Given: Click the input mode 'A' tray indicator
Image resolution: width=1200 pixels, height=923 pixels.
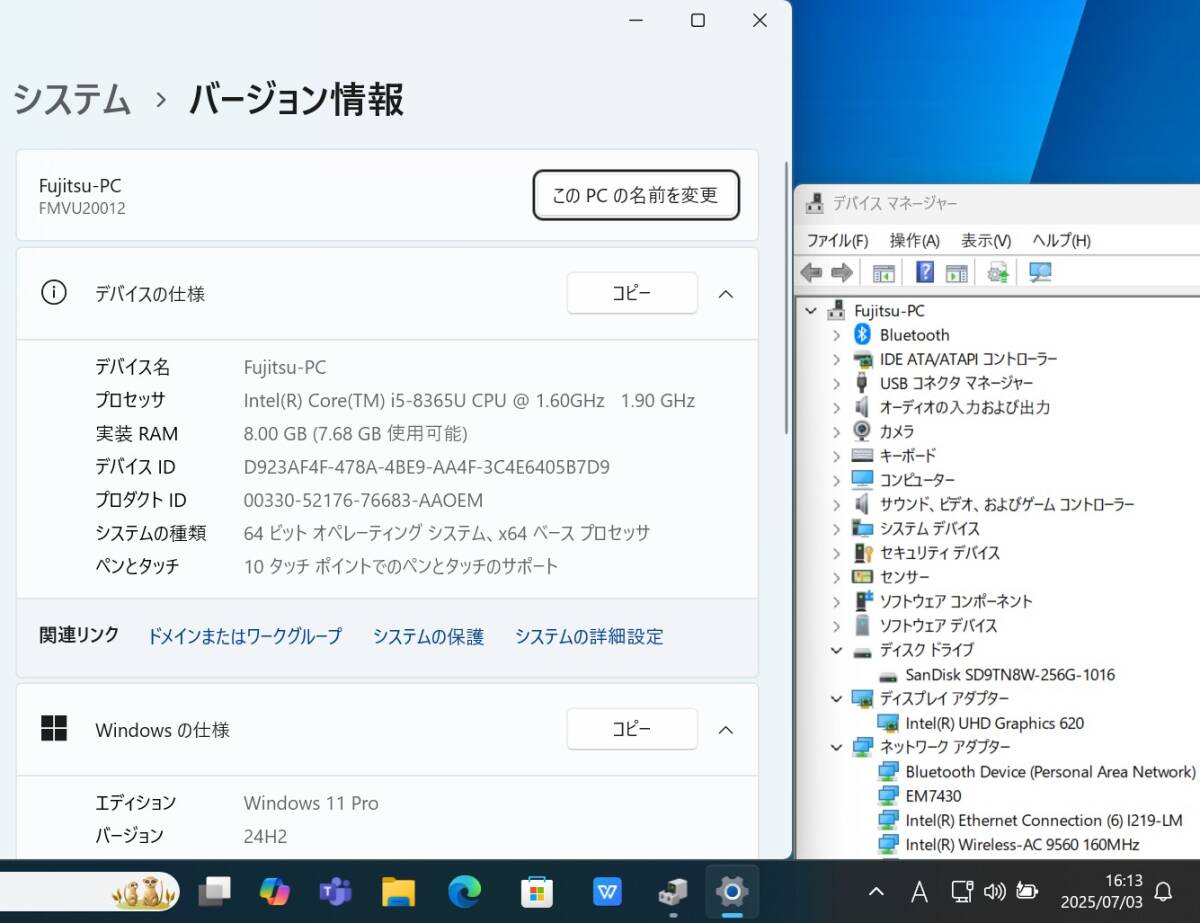Looking at the screenshot, I should coord(919,890).
